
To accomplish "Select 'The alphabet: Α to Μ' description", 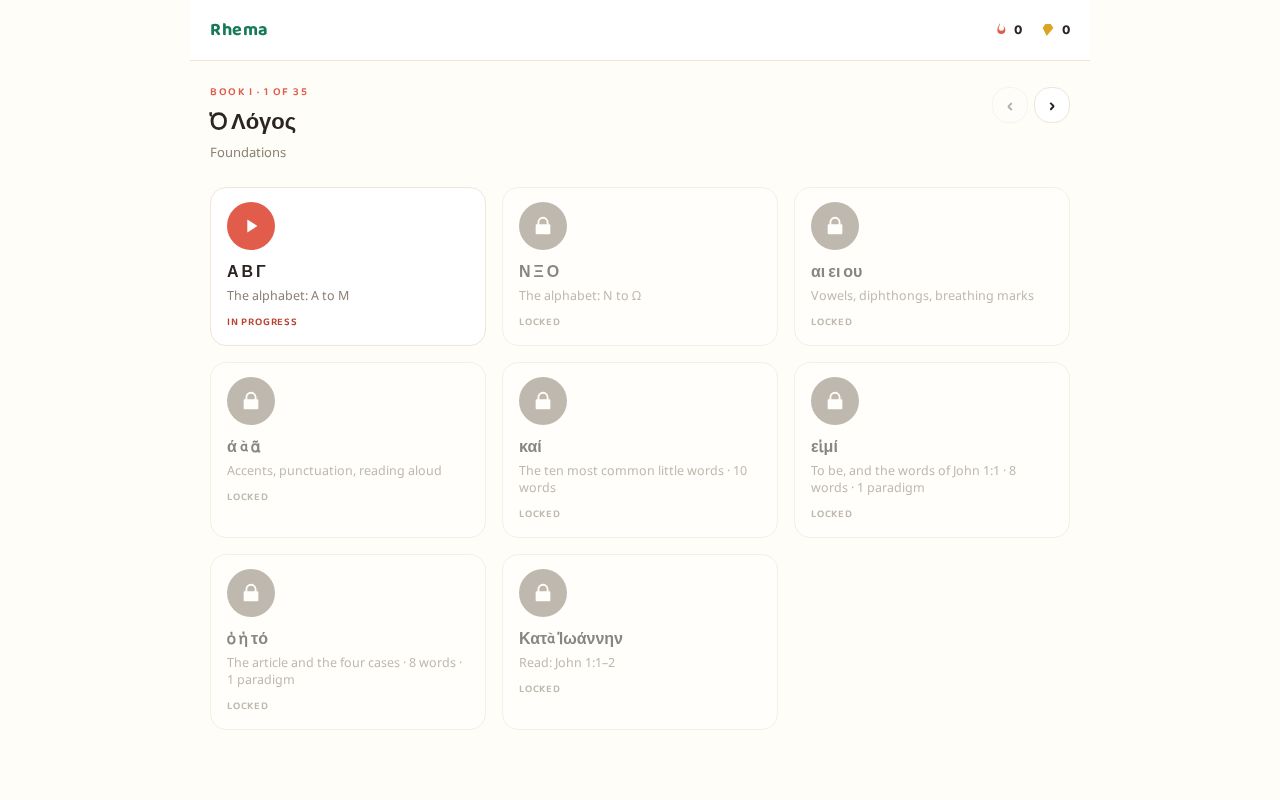I will (x=288, y=296).
